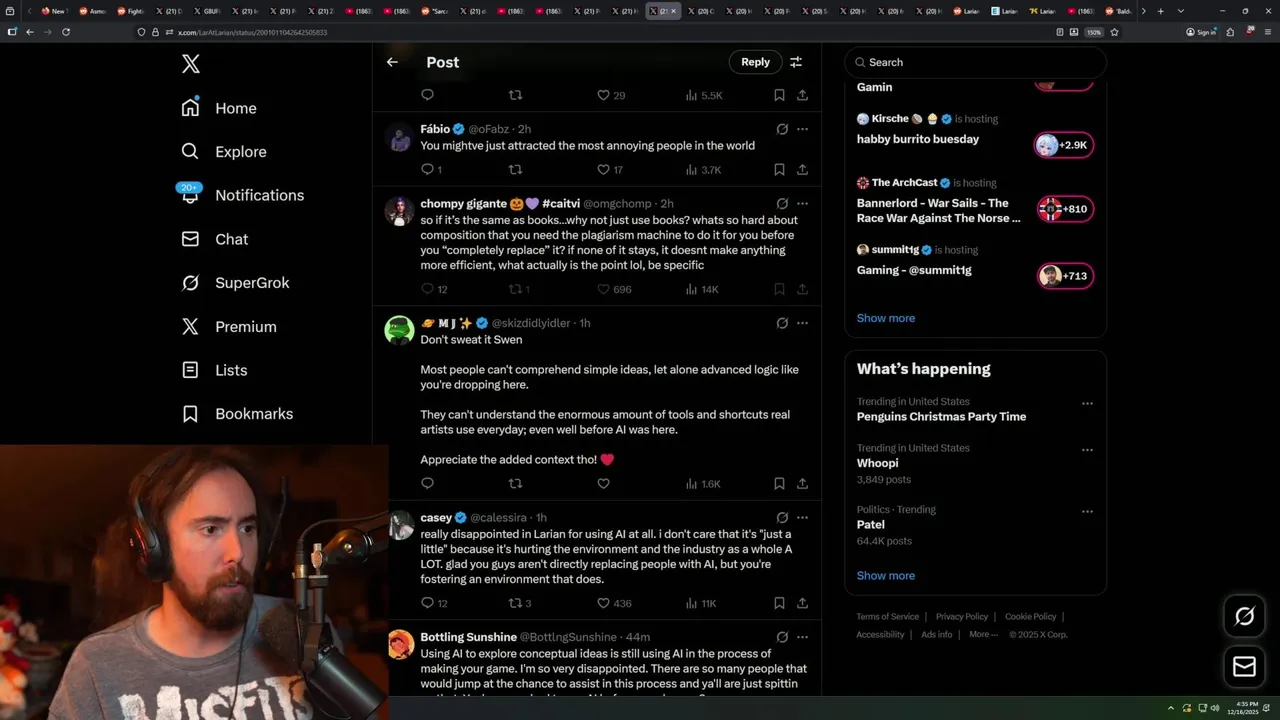Open Chat in the sidebar

(x=215, y=239)
